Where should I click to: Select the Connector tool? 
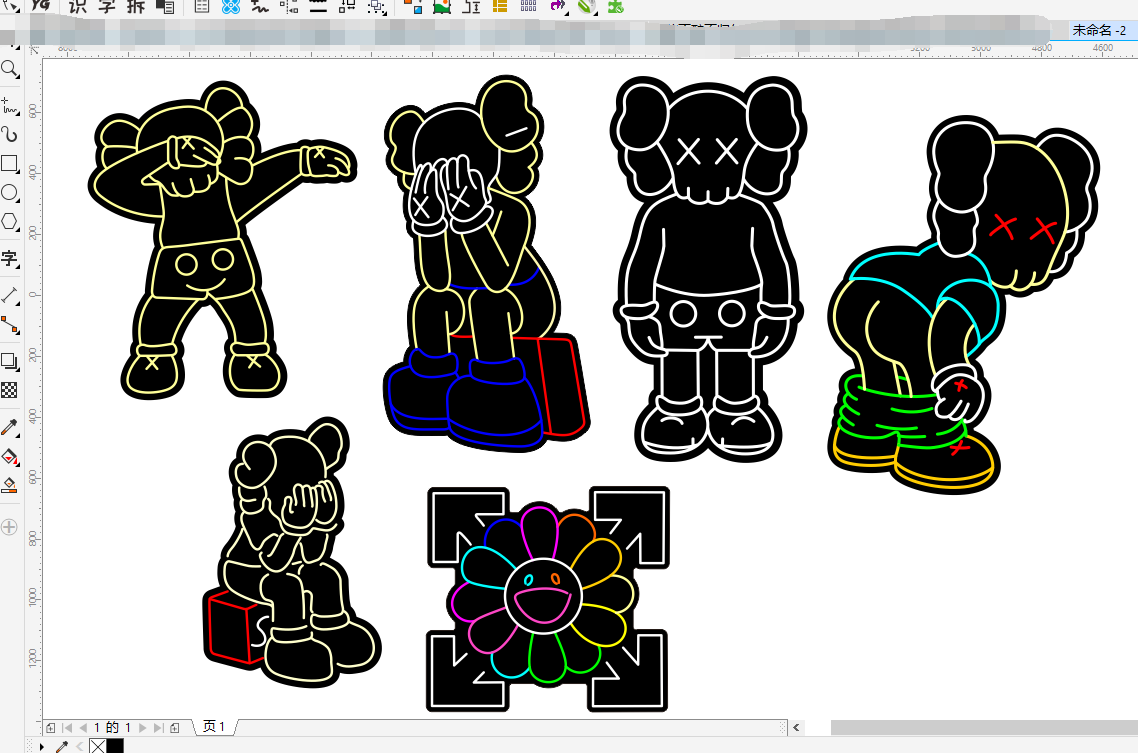[x=9, y=325]
